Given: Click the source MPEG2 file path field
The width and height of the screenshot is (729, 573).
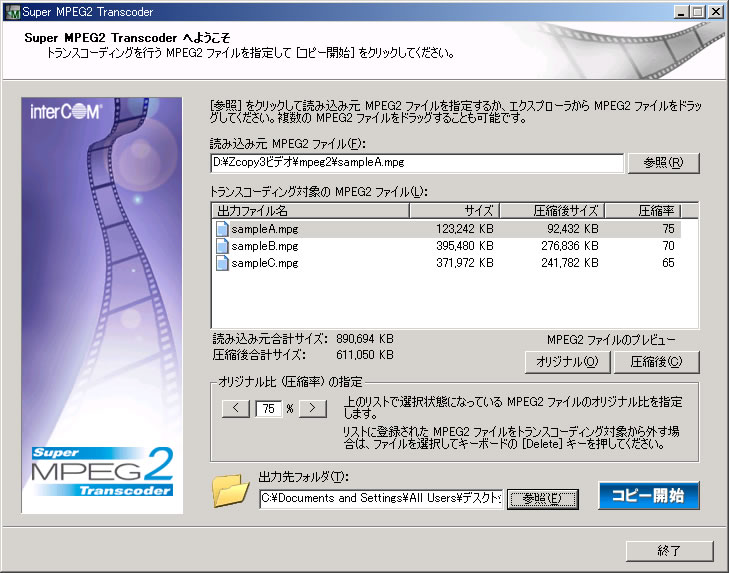Looking at the screenshot, I should click(x=417, y=163).
